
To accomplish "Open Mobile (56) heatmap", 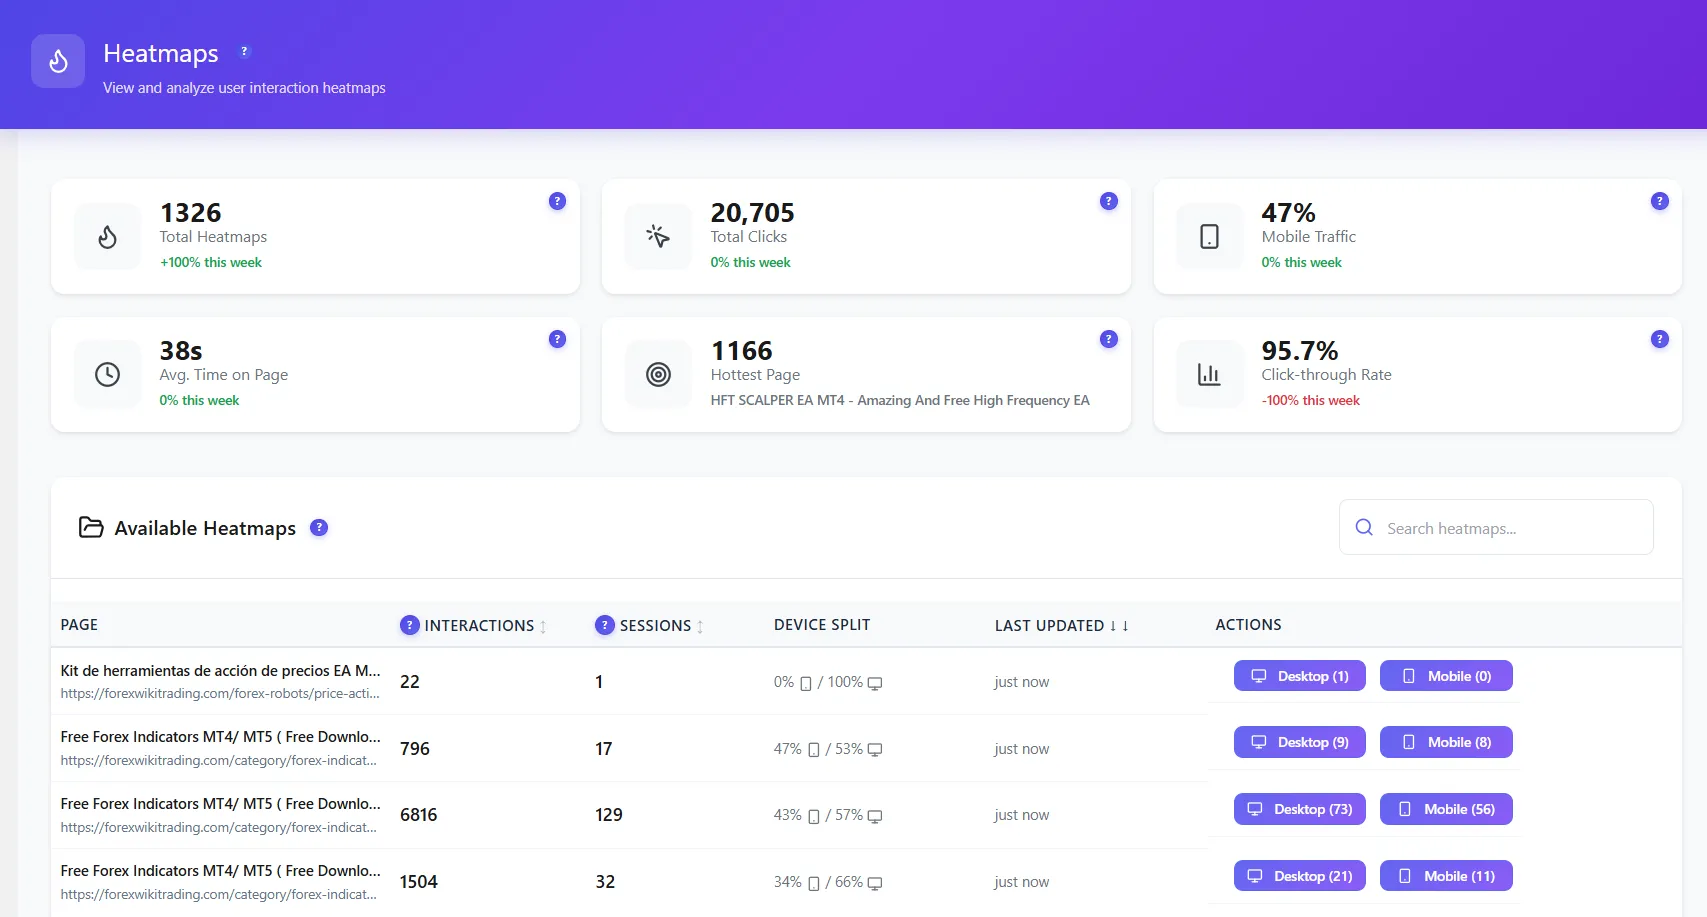I will click(x=1446, y=809).
